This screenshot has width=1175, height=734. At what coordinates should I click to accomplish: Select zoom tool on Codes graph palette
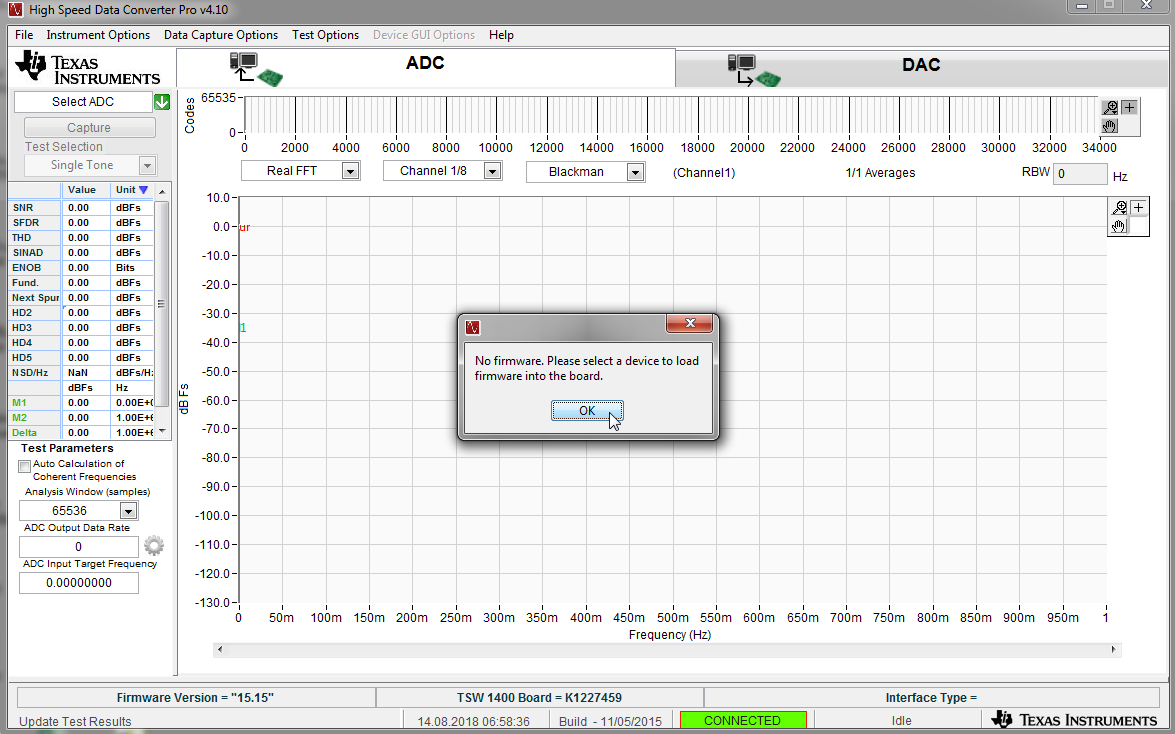(x=1110, y=108)
